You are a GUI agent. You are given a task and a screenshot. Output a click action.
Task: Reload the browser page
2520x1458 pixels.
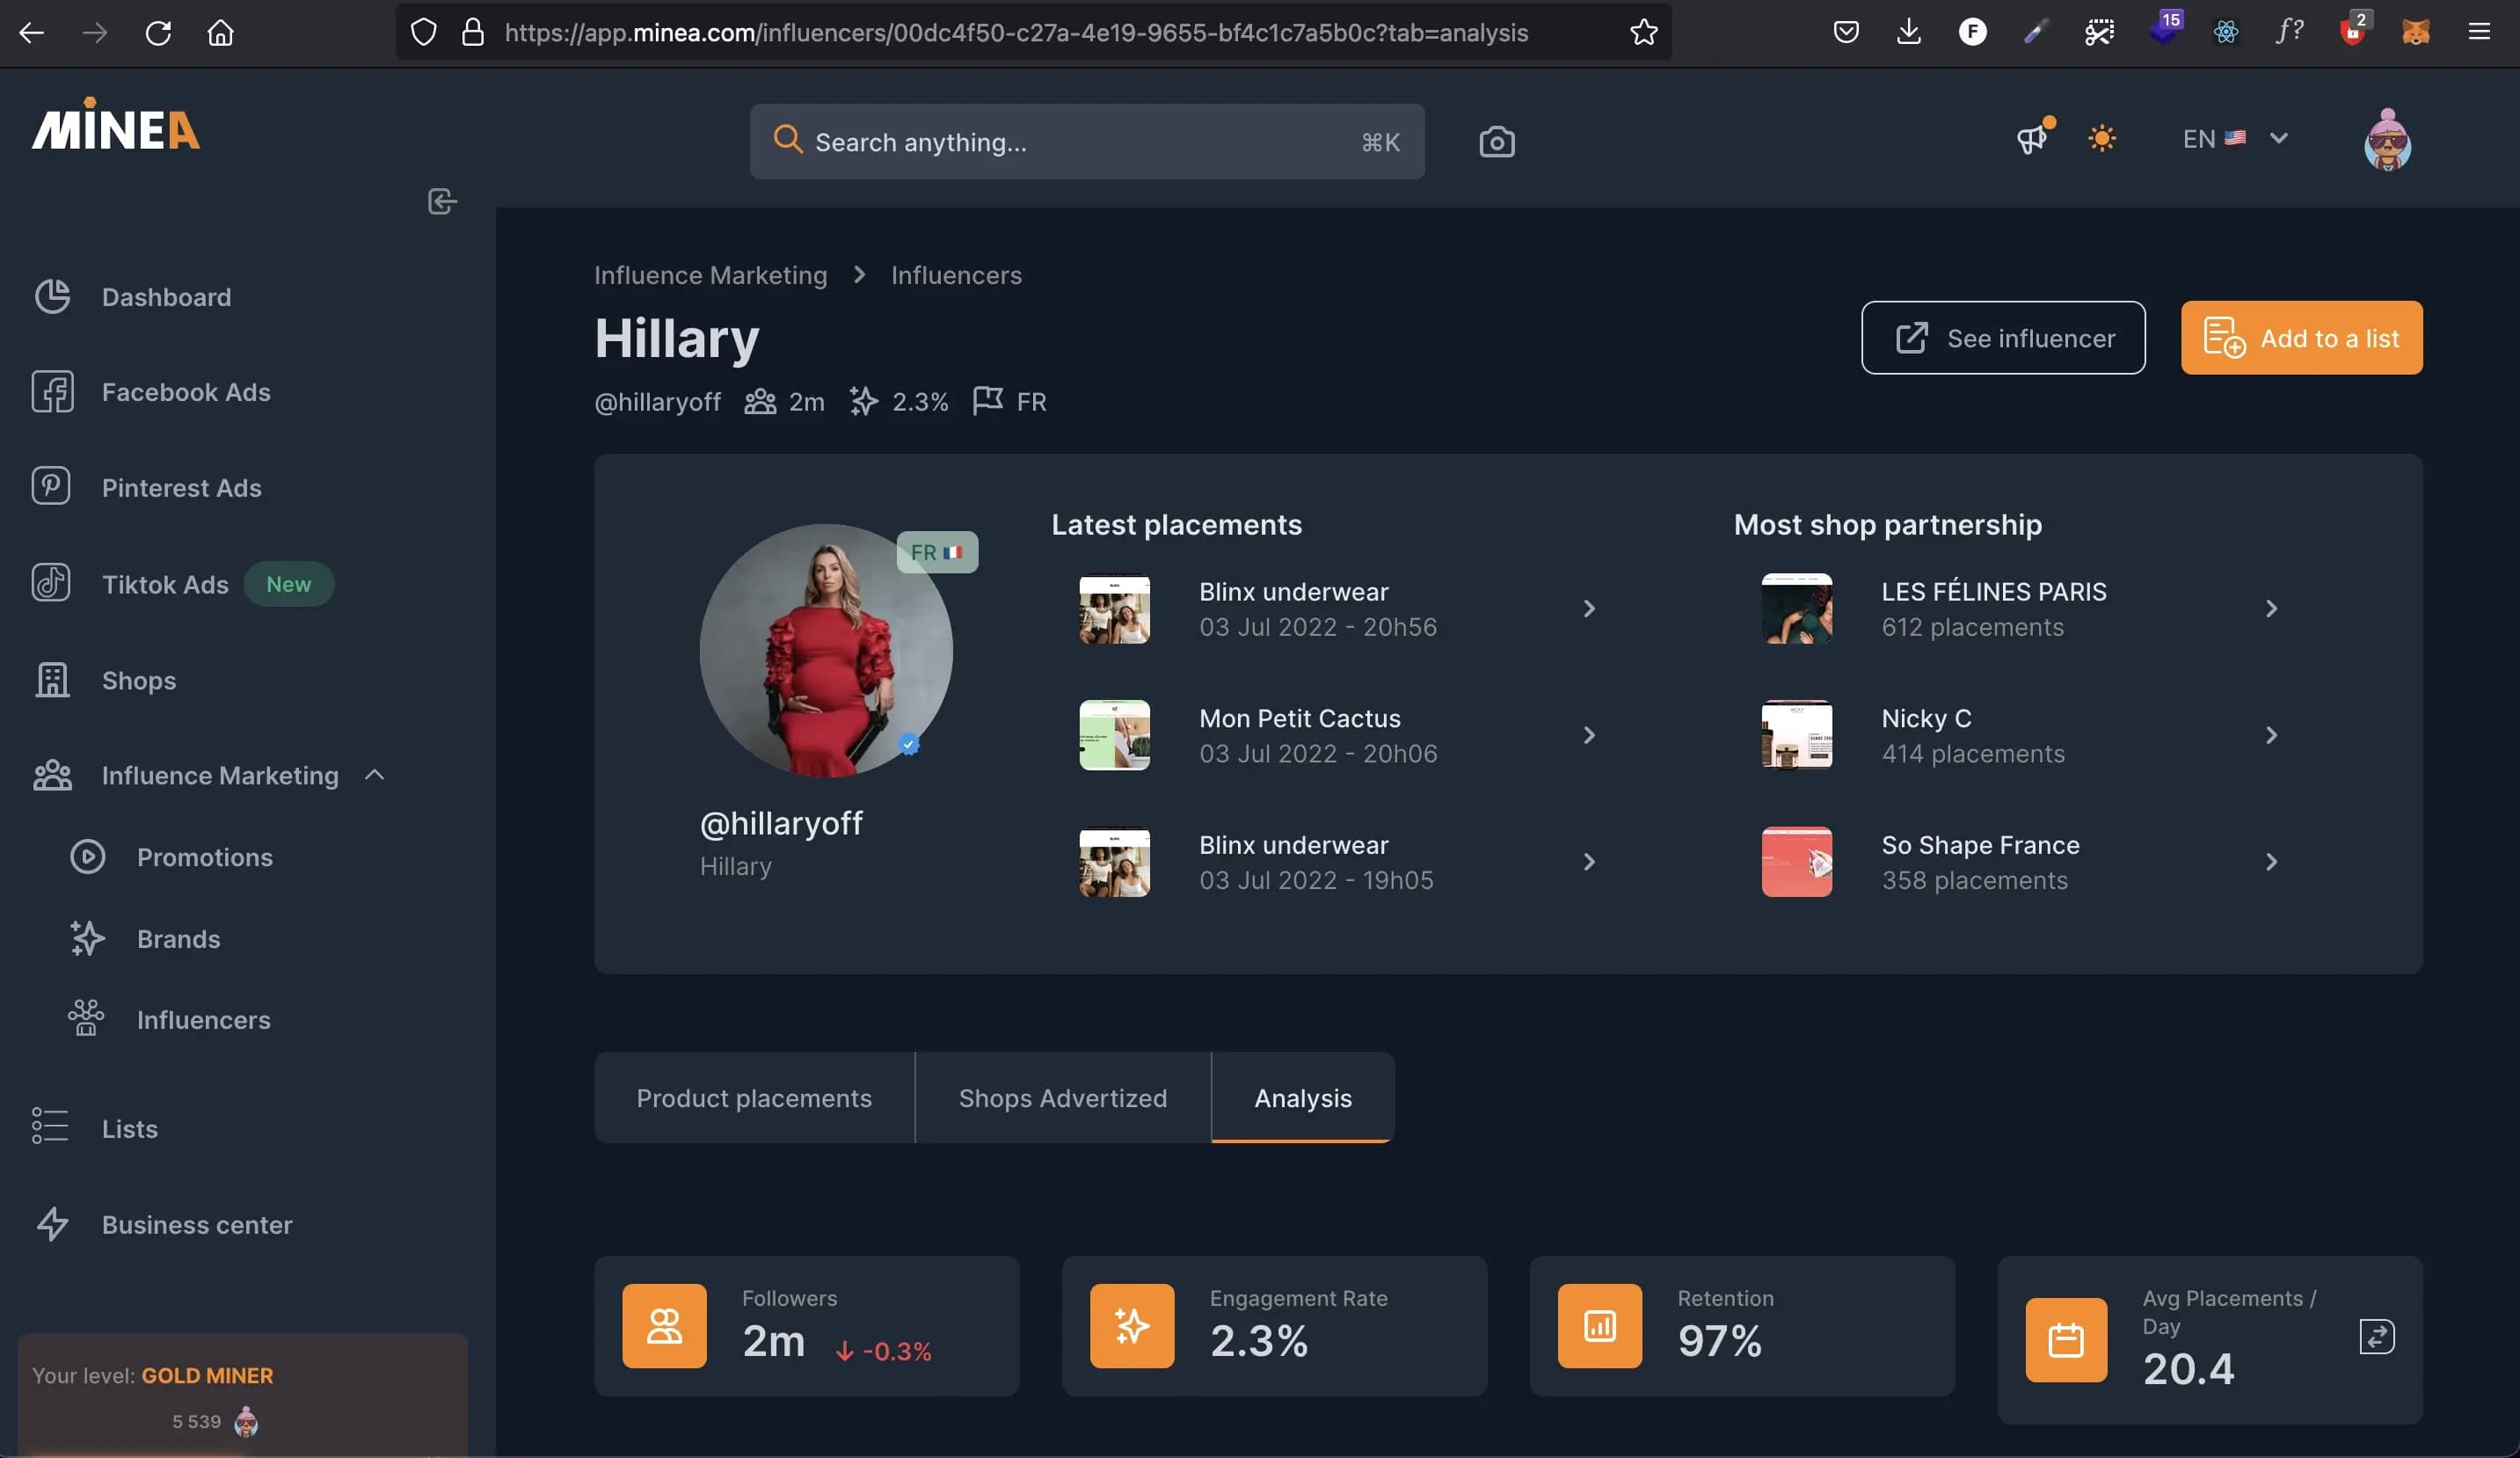click(x=158, y=32)
